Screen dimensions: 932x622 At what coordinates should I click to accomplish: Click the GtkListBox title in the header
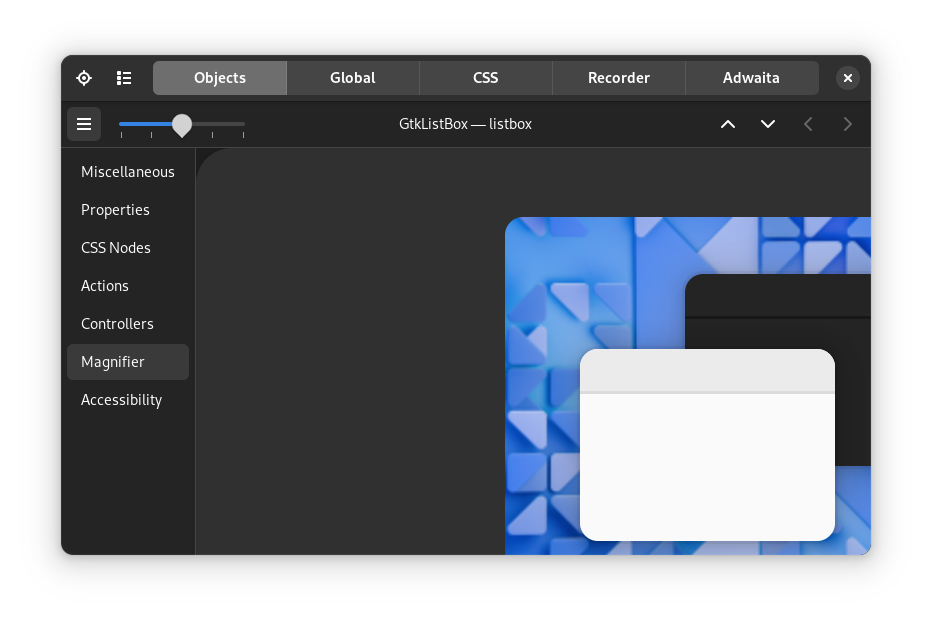(x=465, y=124)
